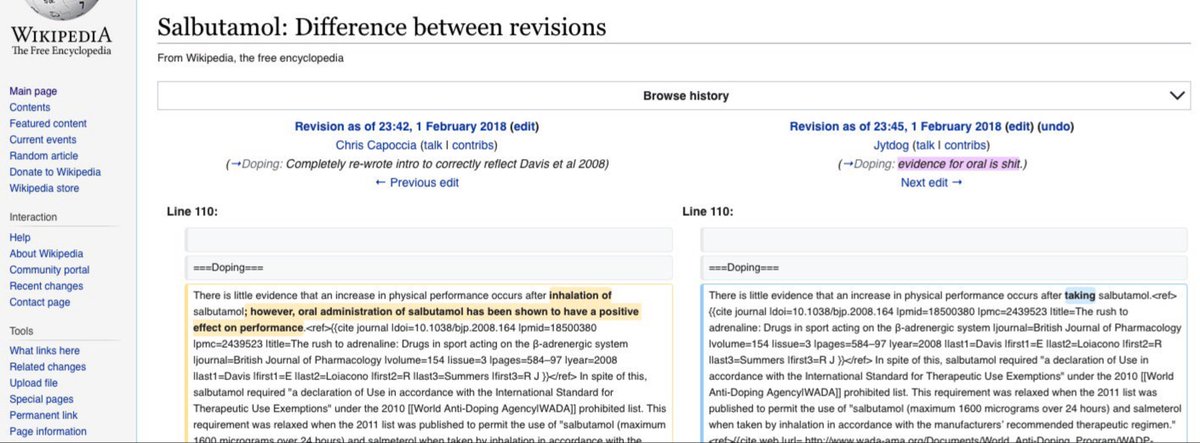
Task: Open What links here tool
Action: (45, 351)
